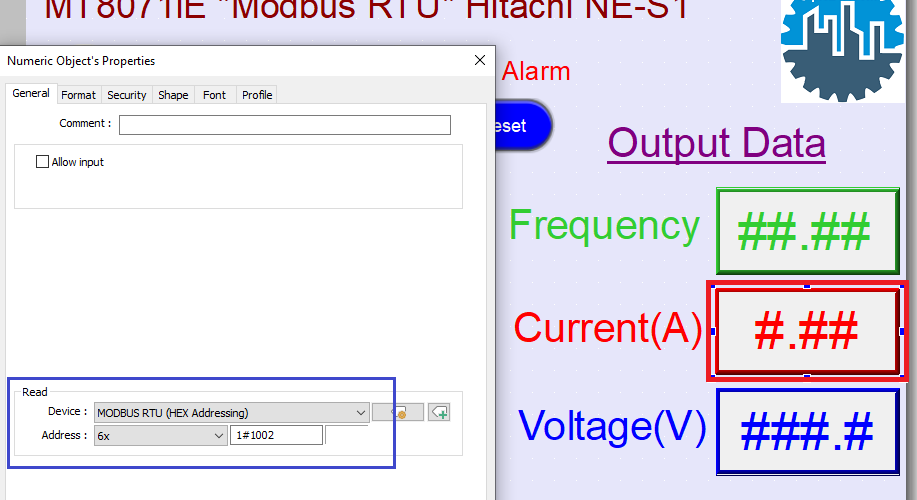The height and width of the screenshot is (500, 917).
Task: Select the blue Voltage ###.# numeric object
Action: pyautogui.click(x=808, y=432)
